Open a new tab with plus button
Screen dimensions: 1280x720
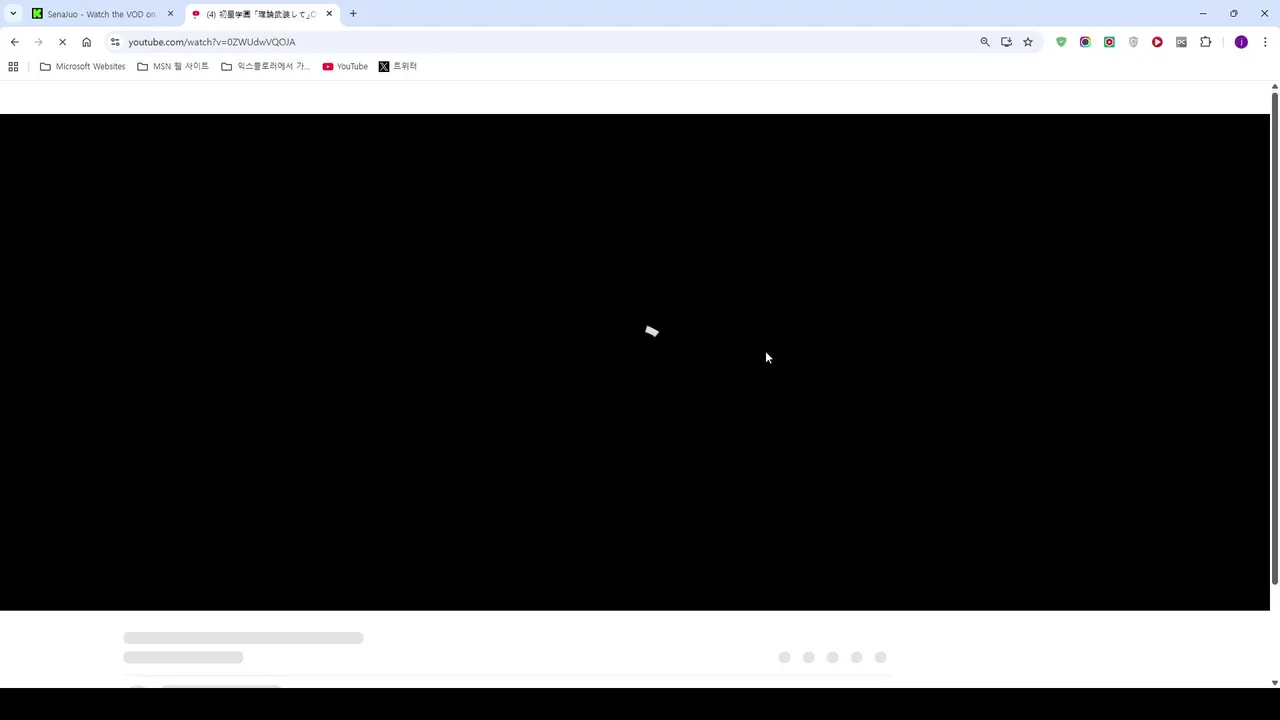(x=353, y=14)
